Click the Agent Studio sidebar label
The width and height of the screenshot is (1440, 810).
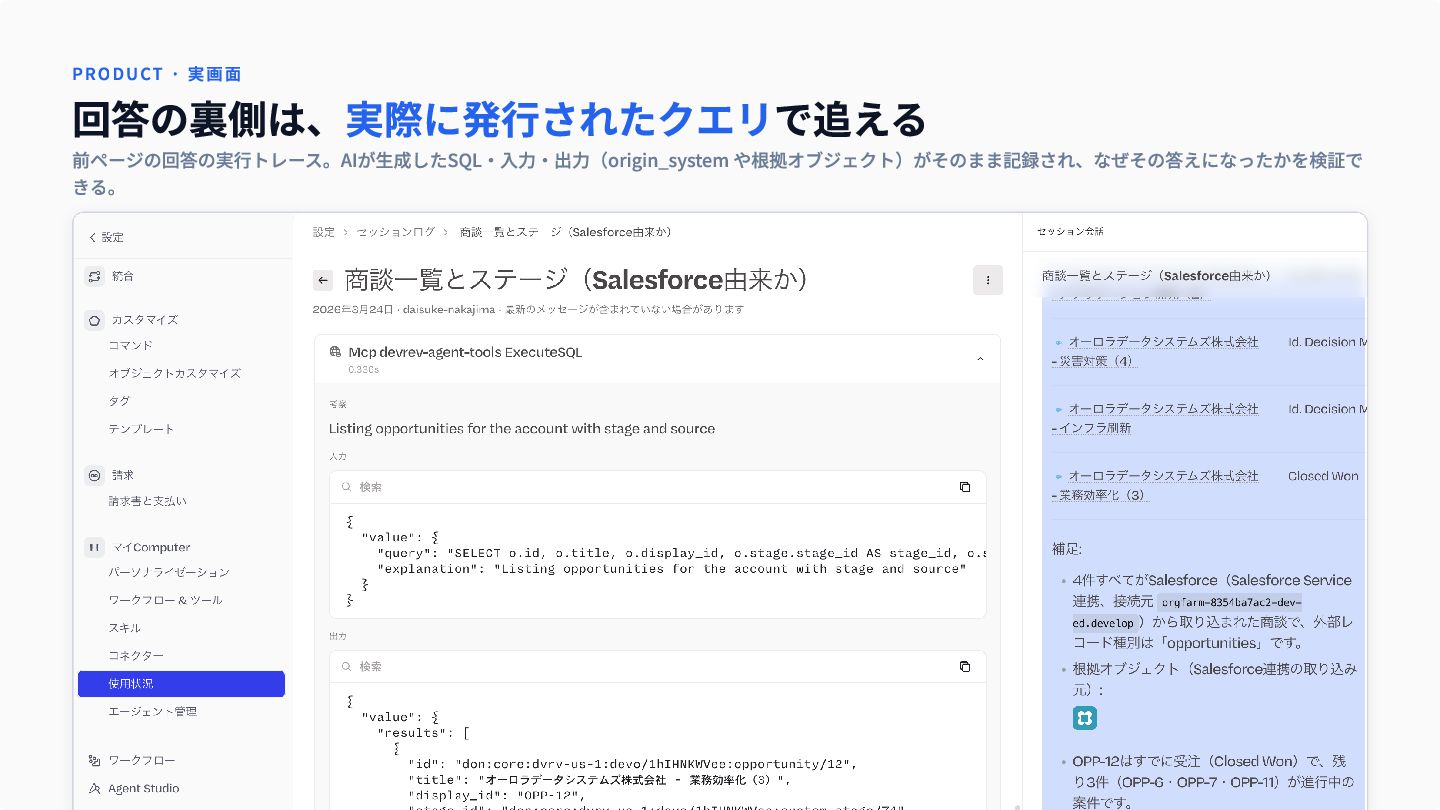click(x=144, y=788)
